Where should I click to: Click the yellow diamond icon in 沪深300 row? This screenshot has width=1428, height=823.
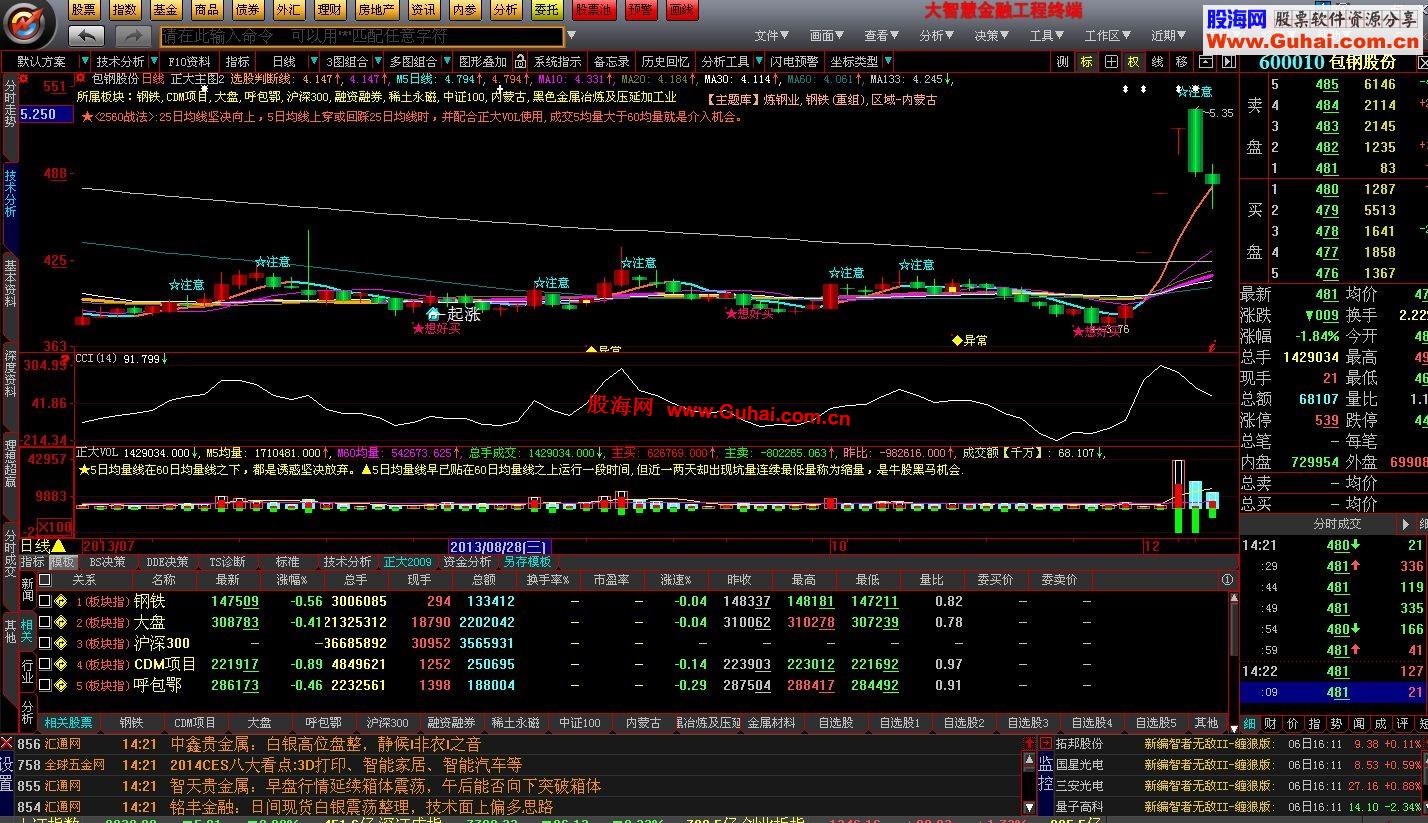click(60, 643)
